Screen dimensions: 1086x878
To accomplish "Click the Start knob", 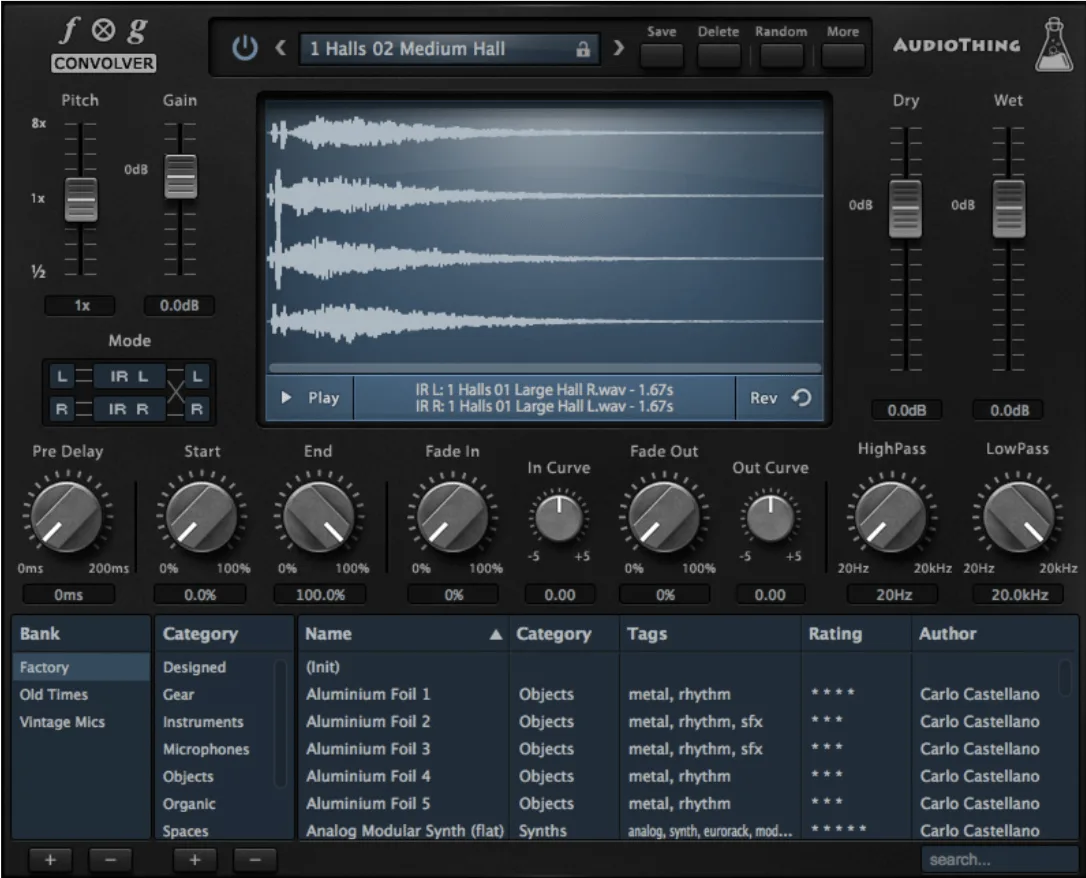I will pos(202,517).
